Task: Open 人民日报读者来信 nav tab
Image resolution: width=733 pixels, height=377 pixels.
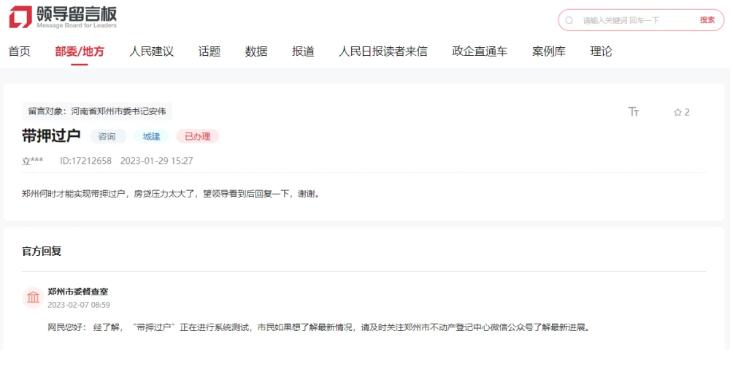Action: click(383, 51)
